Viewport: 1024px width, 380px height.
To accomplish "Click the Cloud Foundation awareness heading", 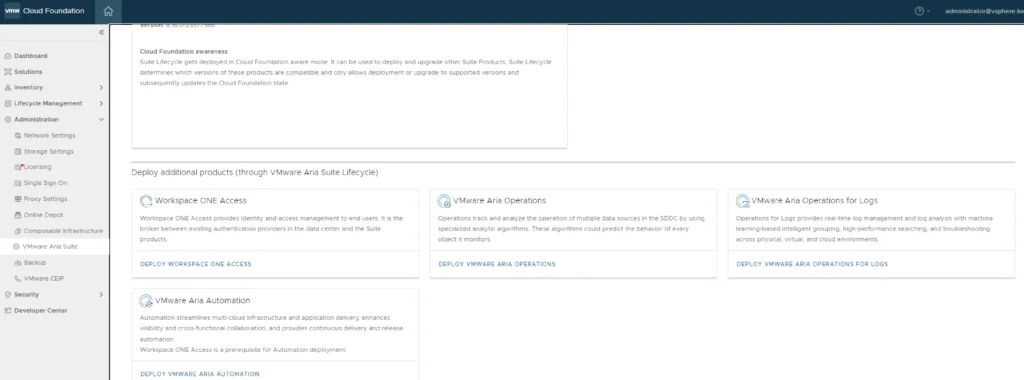I will tap(184, 52).
